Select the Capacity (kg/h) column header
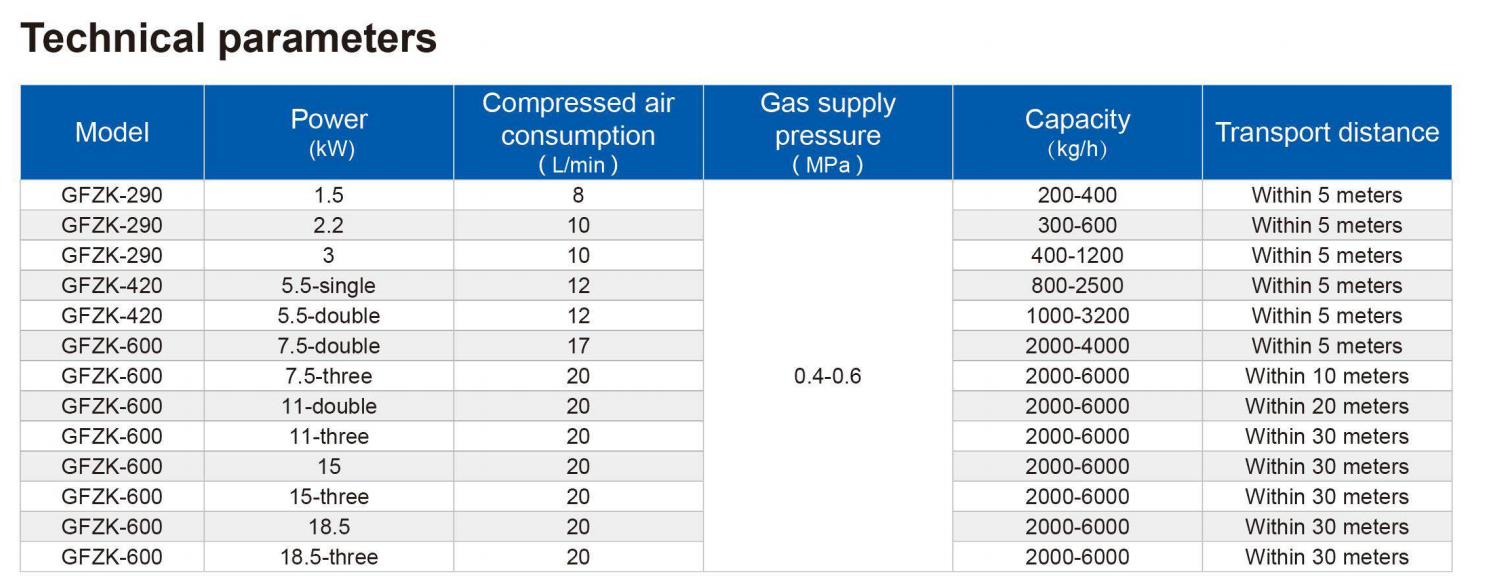 click(1077, 132)
